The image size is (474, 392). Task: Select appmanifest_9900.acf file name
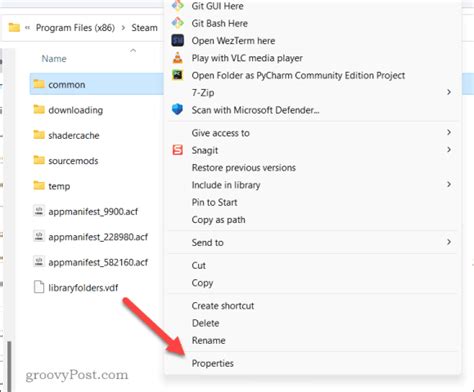[x=93, y=211]
